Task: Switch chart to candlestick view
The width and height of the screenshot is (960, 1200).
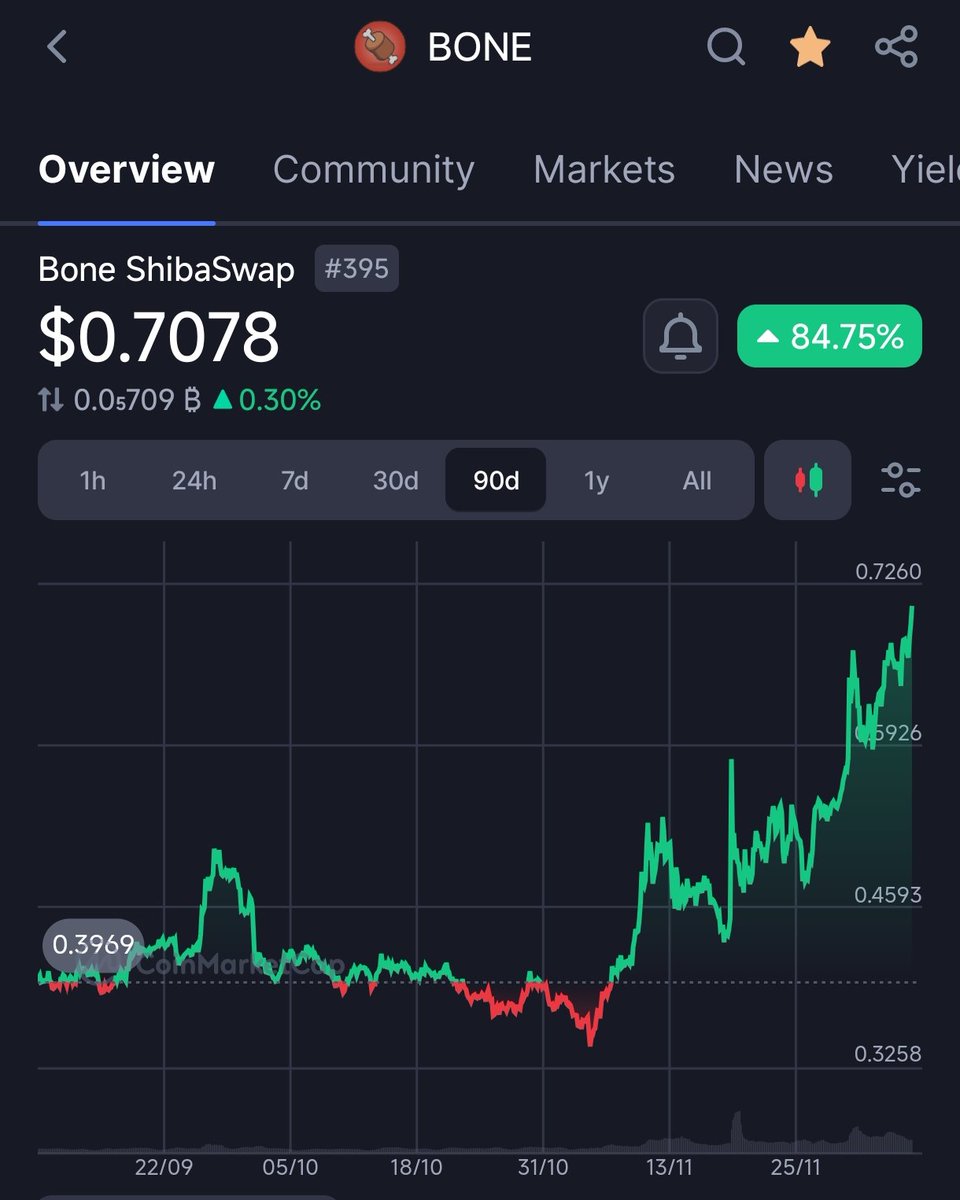Action: click(x=807, y=481)
